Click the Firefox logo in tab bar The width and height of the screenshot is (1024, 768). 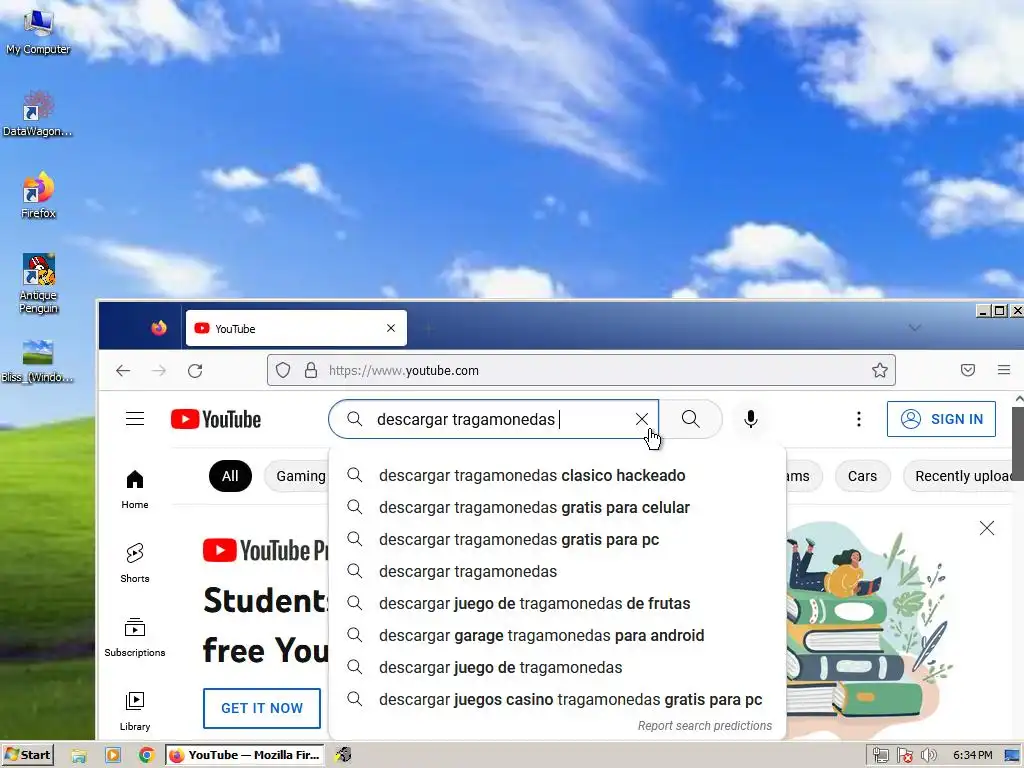[x=159, y=328]
